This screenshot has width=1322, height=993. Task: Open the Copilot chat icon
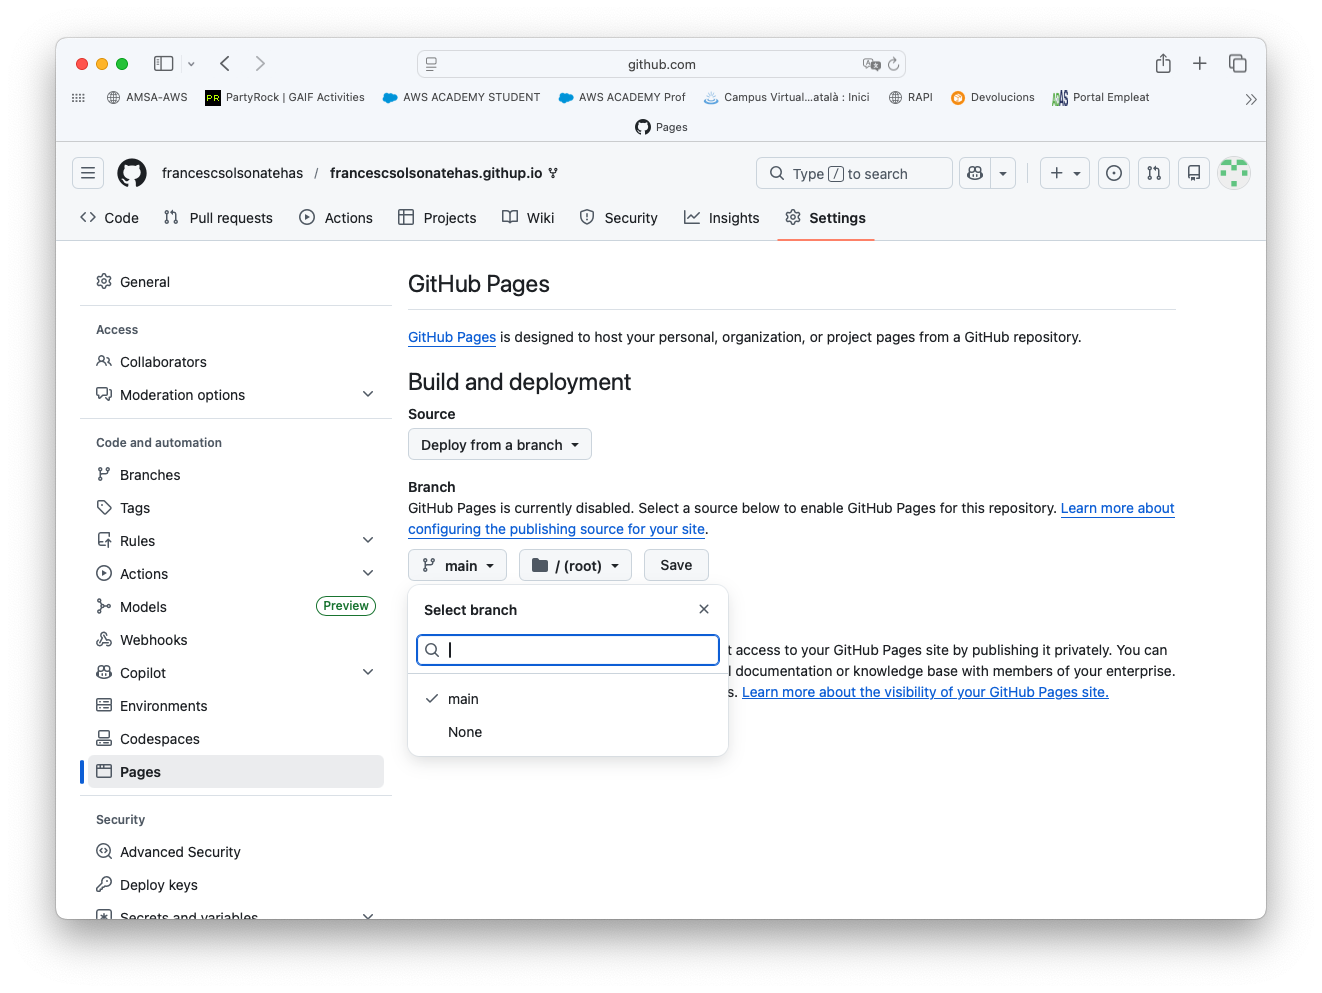(975, 173)
